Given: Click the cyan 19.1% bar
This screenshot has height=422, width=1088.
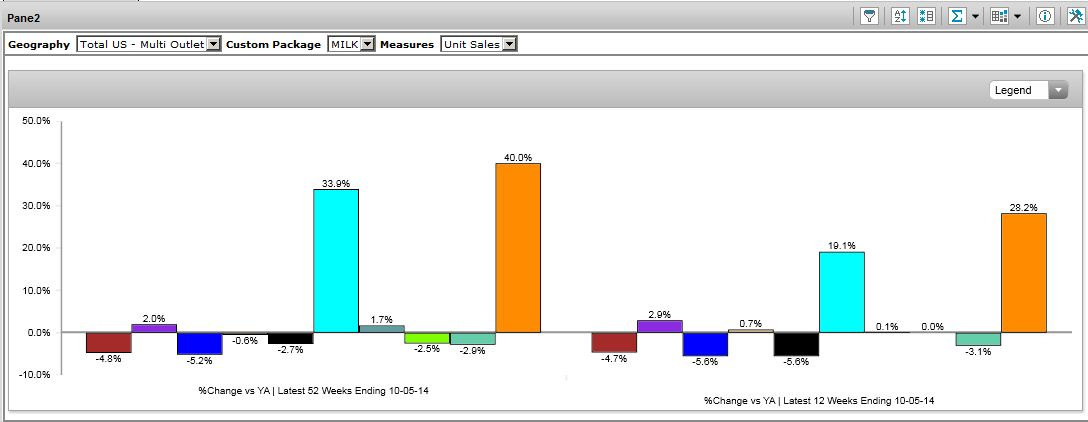Looking at the screenshot, I should point(841,291).
